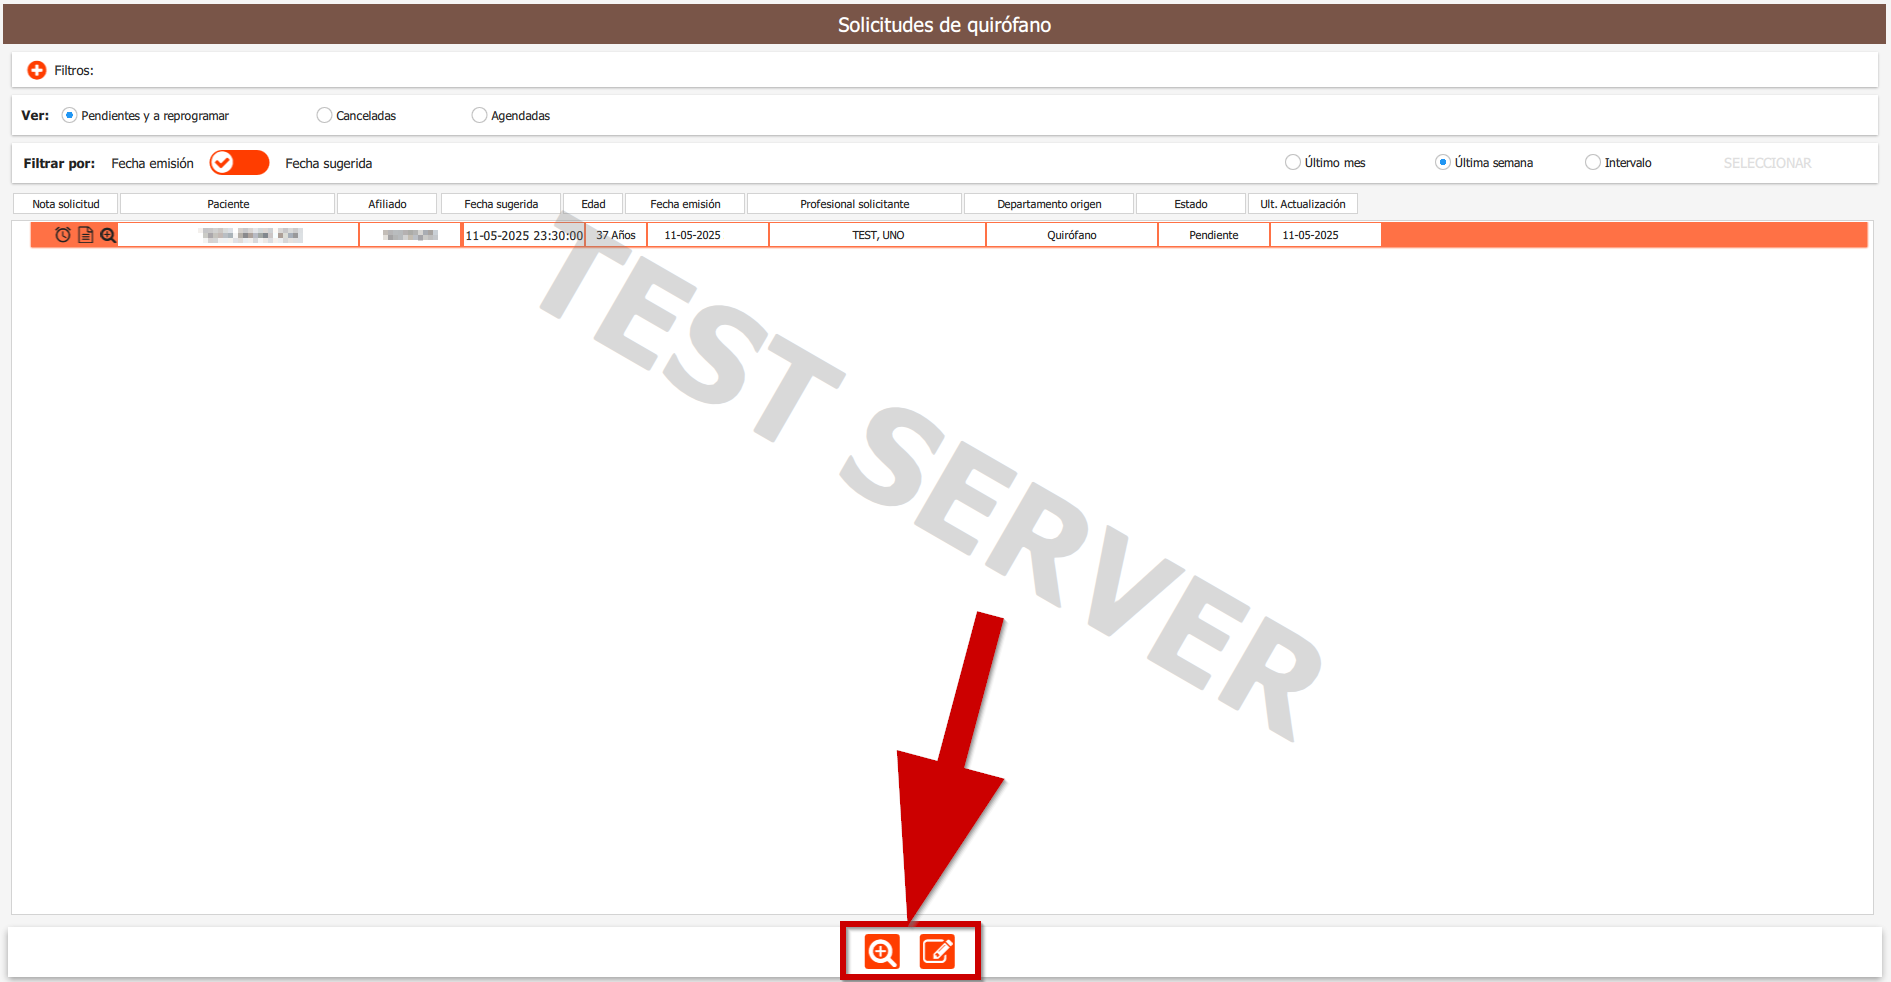This screenshot has width=1891, height=982.
Task: Click the orange pencil edit button at the bottom
Action: [x=937, y=951]
